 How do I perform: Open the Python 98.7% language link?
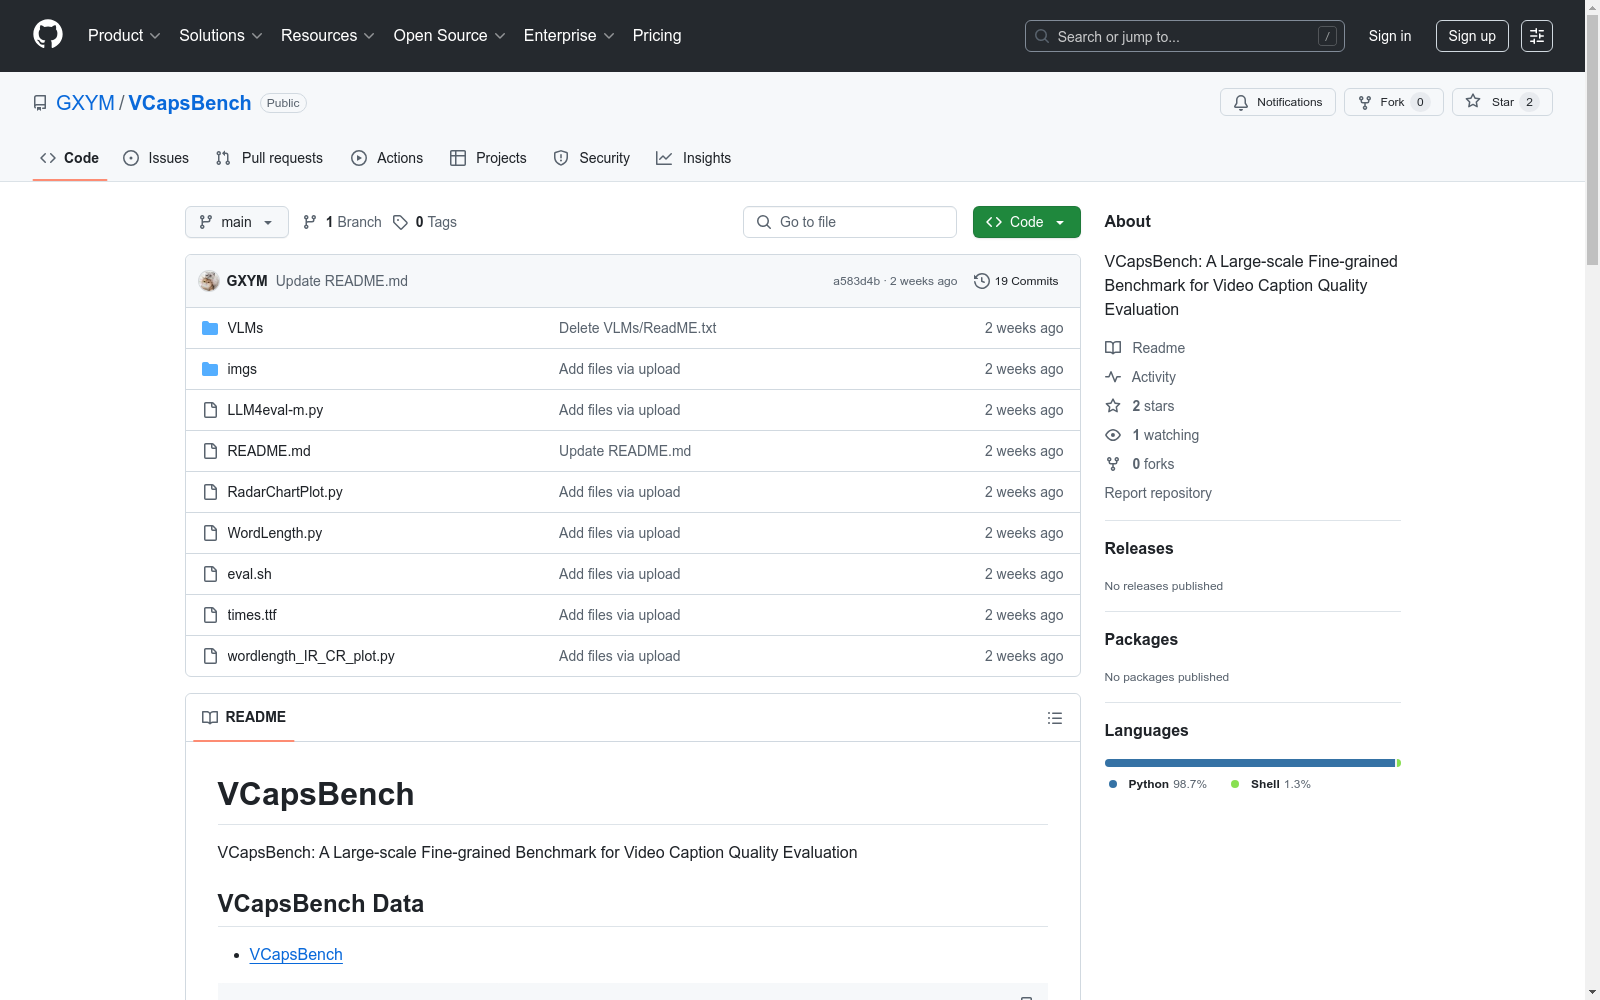tap(1157, 784)
